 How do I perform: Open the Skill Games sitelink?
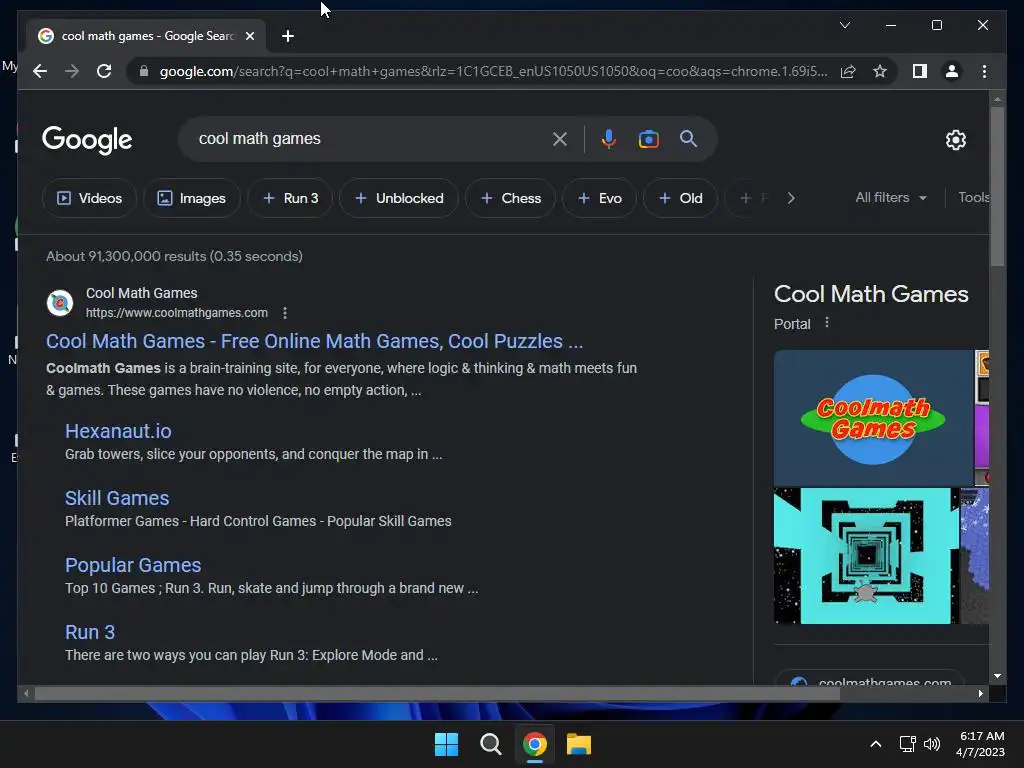tap(117, 498)
